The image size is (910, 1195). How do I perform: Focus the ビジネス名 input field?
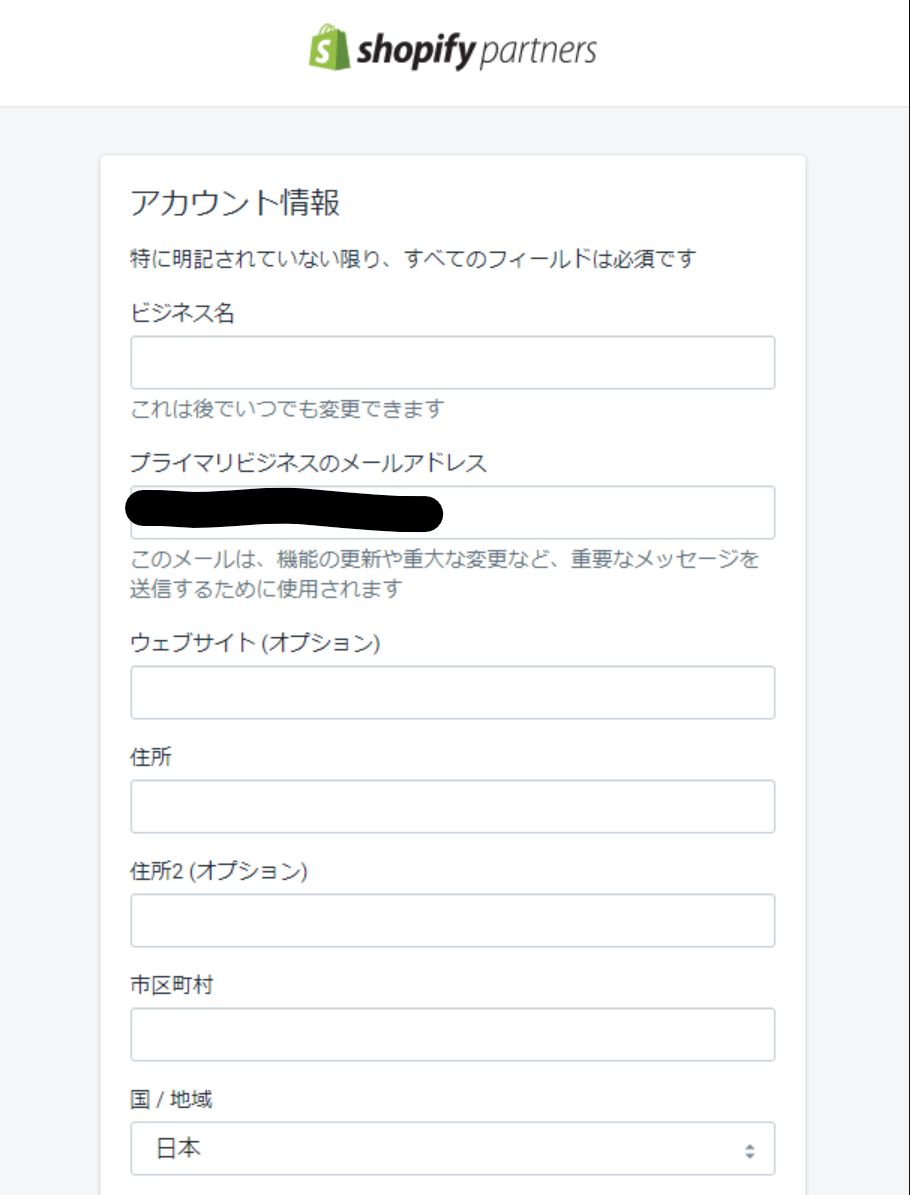[x=453, y=363]
